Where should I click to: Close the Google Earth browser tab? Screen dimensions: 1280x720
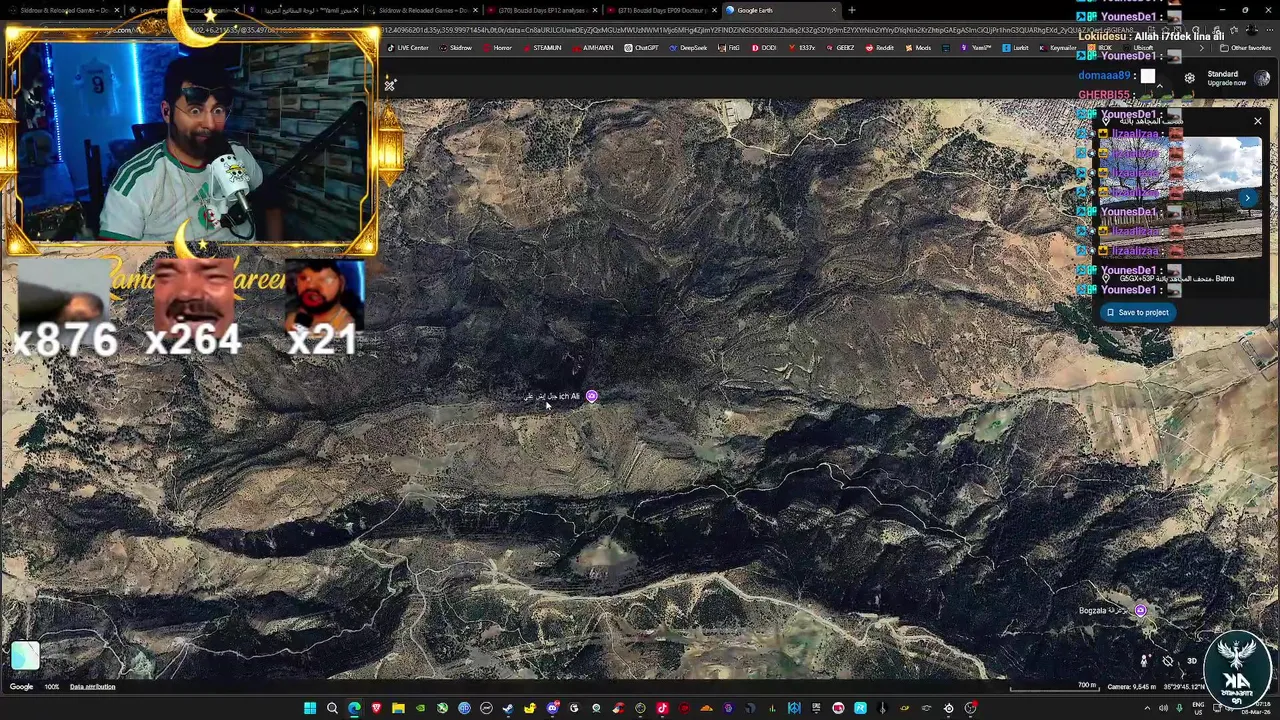point(834,10)
